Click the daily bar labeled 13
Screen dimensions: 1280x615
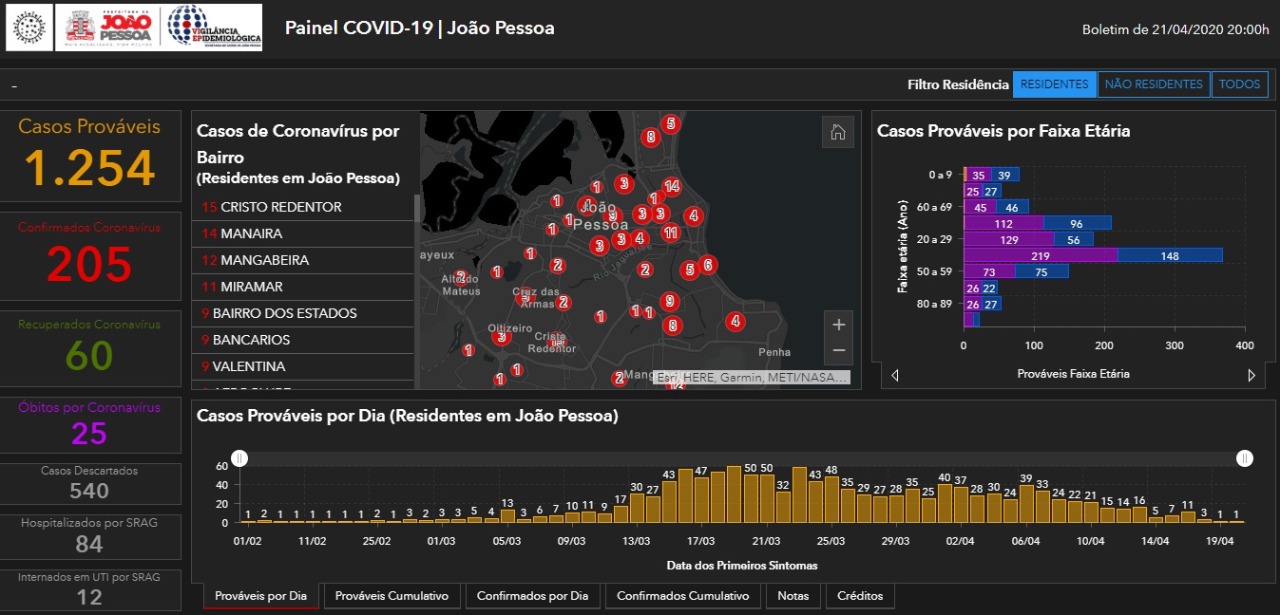pos(507,516)
